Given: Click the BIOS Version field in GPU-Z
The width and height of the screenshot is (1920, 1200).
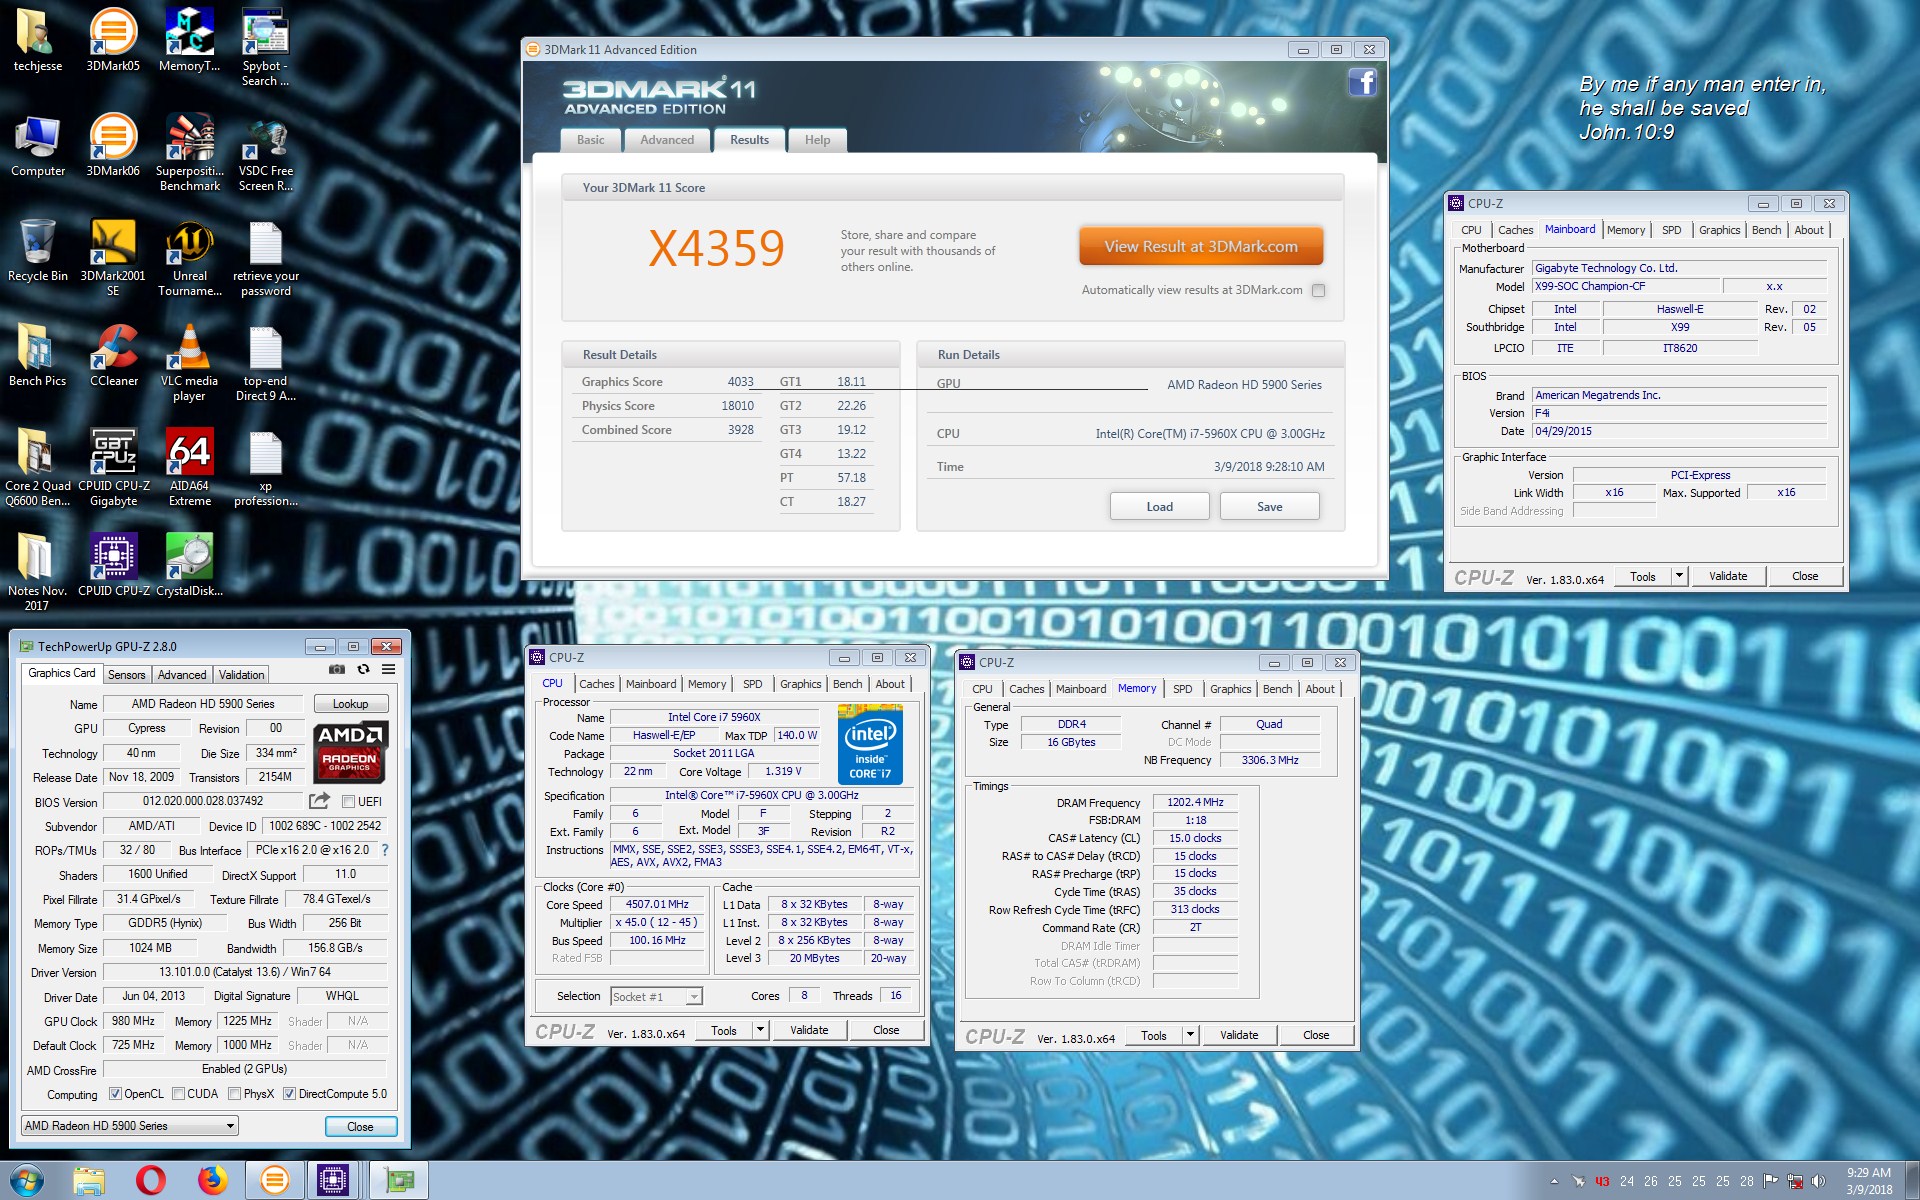Looking at the screenshot, I should tap(203, 801).
